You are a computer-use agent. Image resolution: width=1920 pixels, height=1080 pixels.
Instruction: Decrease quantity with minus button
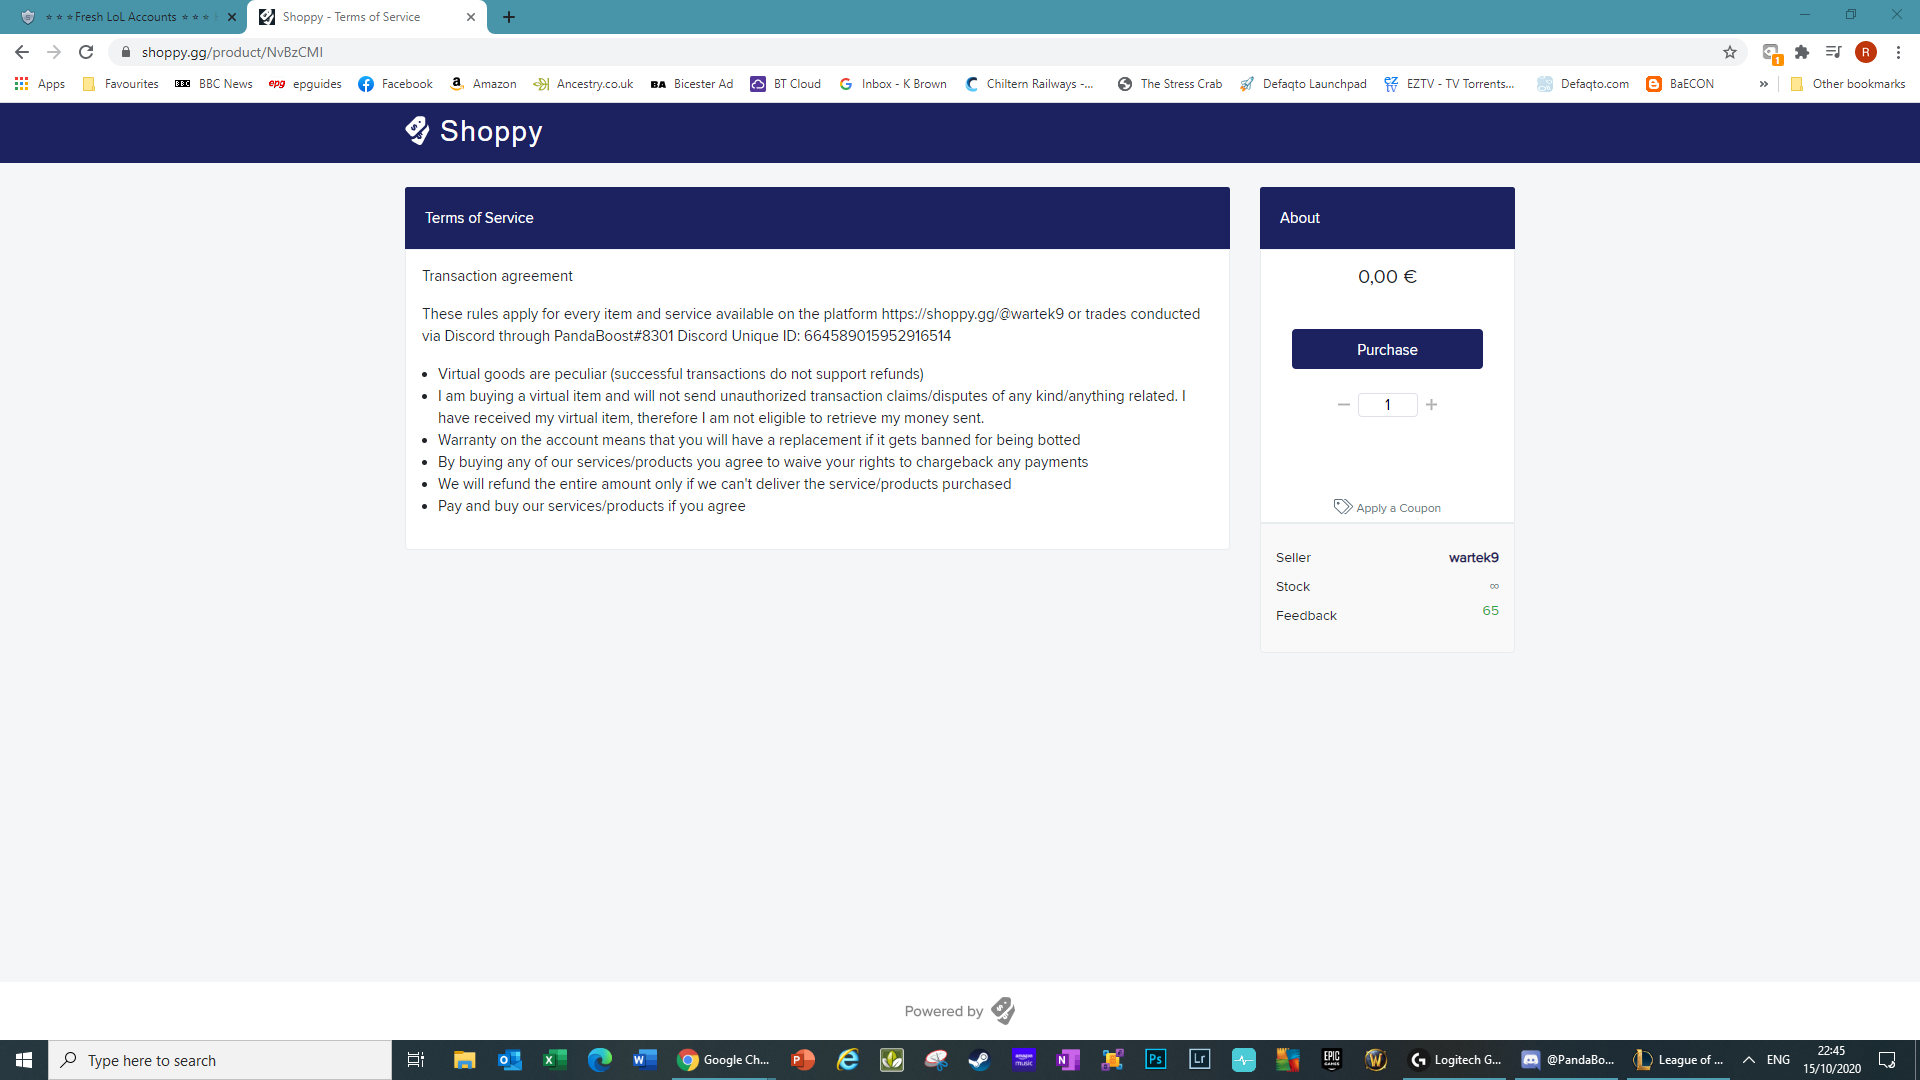(x=1343, y=405)
